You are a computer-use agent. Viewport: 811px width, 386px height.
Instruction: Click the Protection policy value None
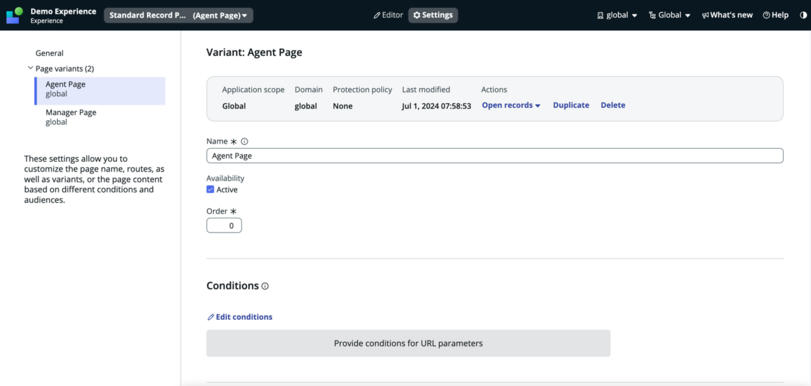(x=342, y=106)
